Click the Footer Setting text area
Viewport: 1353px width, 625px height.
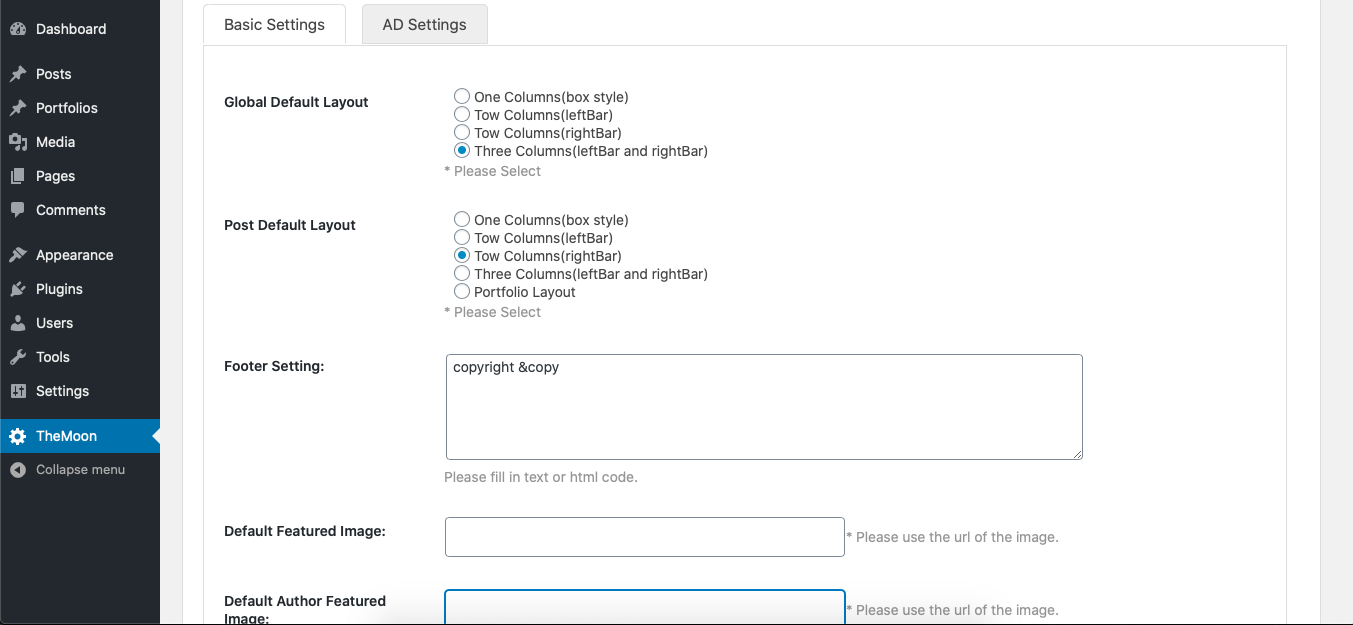[764, 407]
